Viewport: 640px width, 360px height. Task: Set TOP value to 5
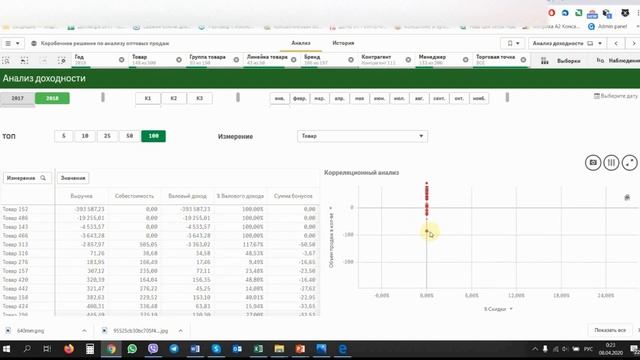(64, 136)
